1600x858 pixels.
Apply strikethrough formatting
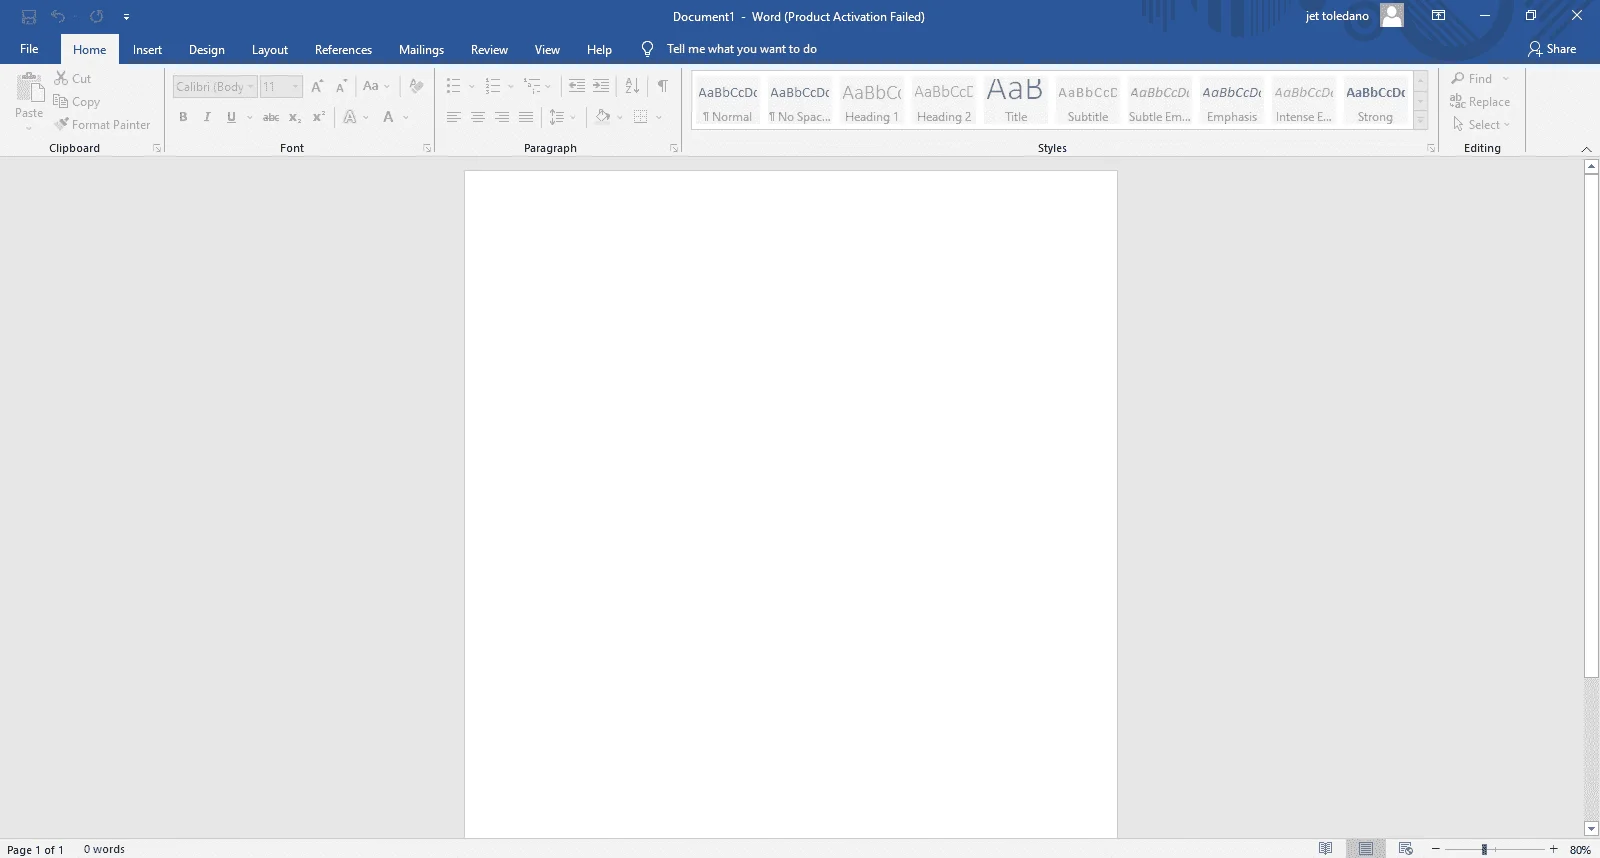coord(270,117)
